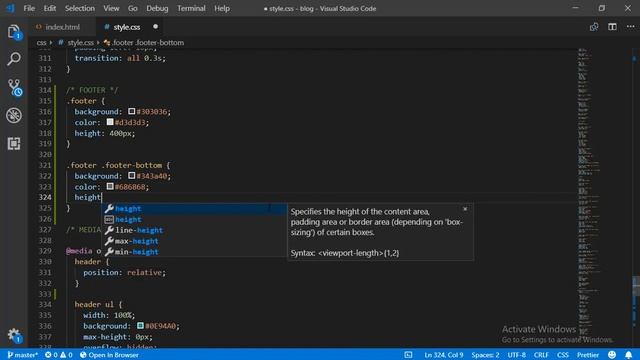Screen dimensions: 640x360
Task: Open the Explorer view in activity bar
Action: 14,32
